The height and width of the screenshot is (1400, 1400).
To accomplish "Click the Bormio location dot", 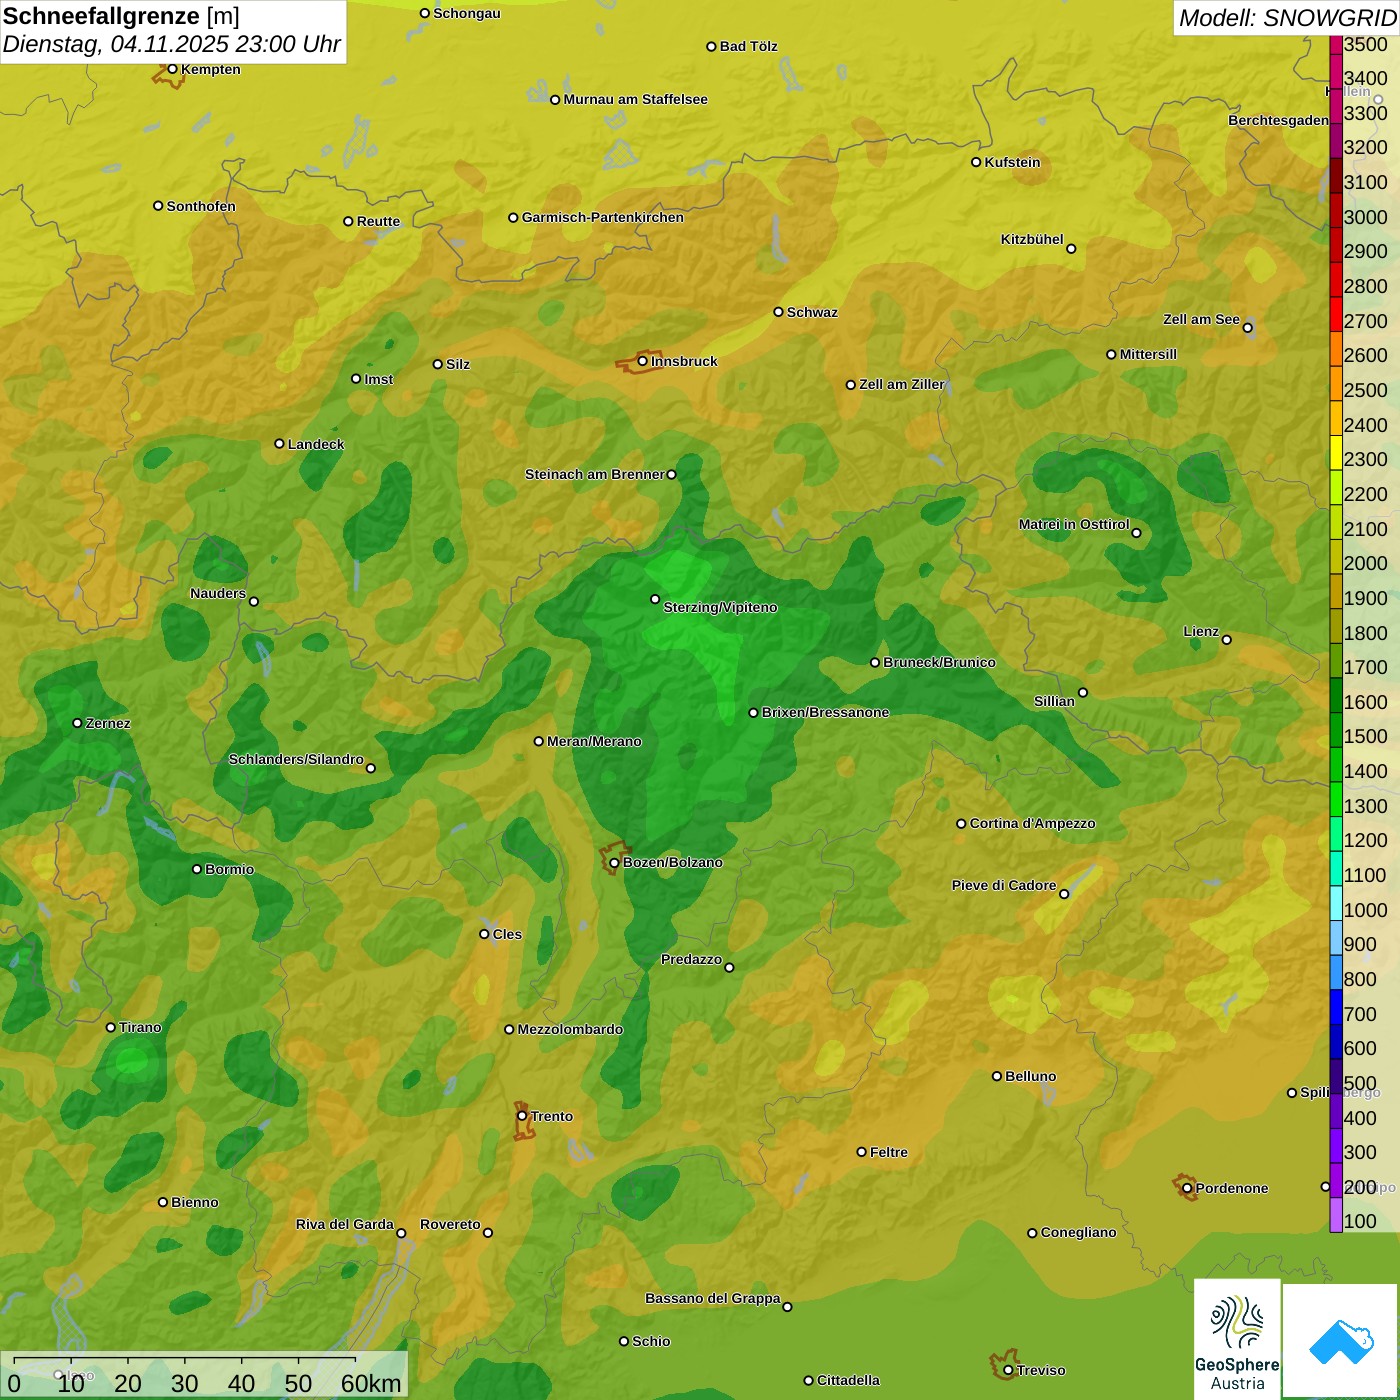I will point(197,869).
